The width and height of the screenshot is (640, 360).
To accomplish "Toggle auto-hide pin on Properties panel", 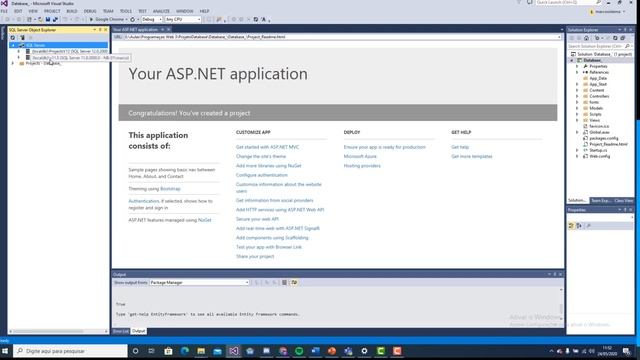I will click(x=625, y=210).
